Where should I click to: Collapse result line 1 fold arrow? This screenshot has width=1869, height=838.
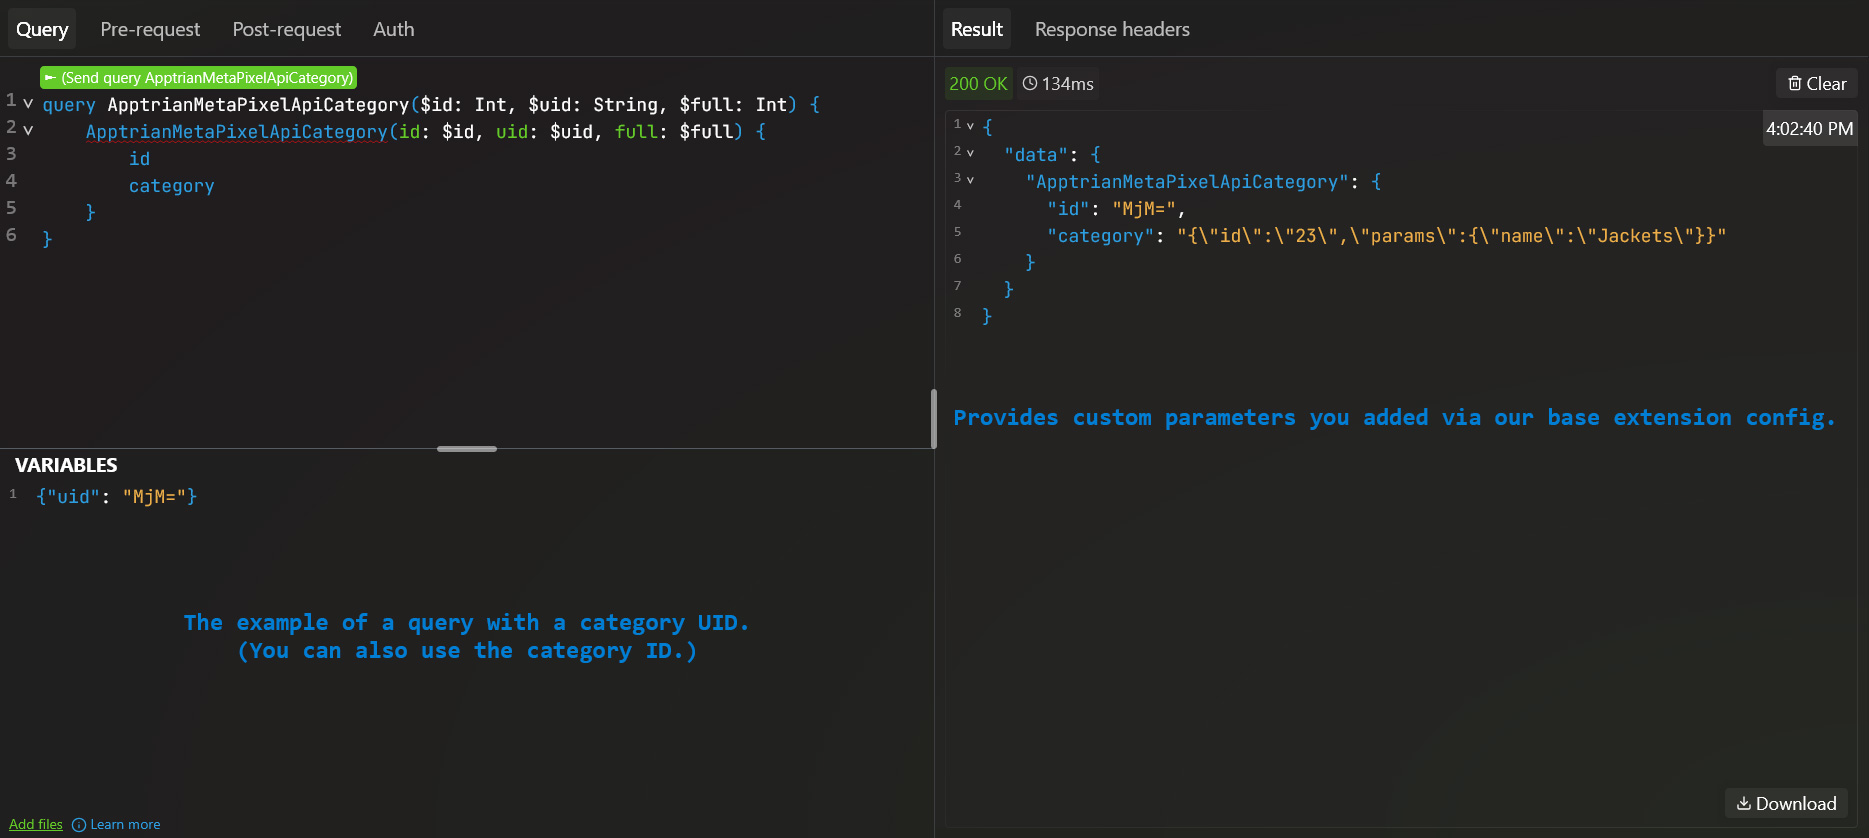click(x=970, y=125)
